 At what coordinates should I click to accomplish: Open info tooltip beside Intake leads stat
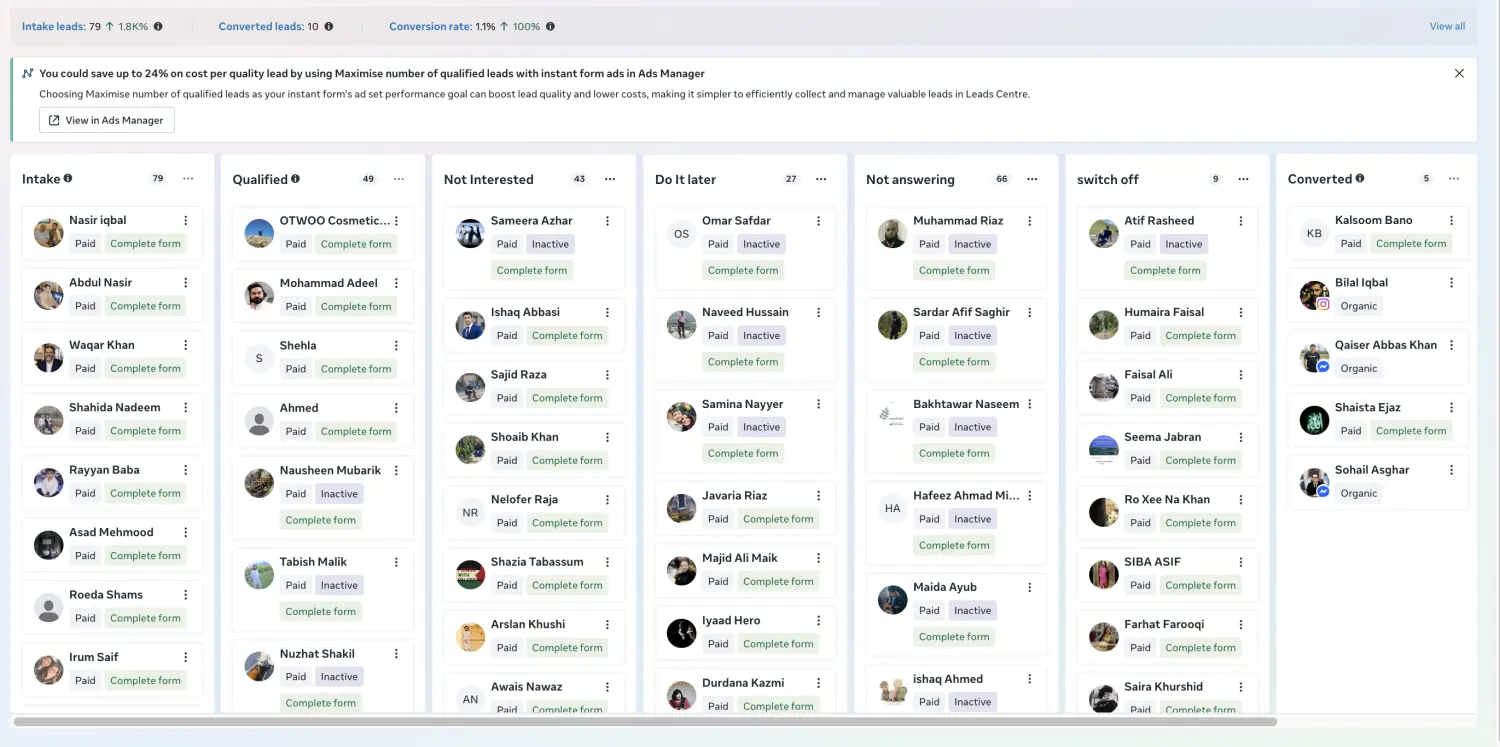coord(158,27)
